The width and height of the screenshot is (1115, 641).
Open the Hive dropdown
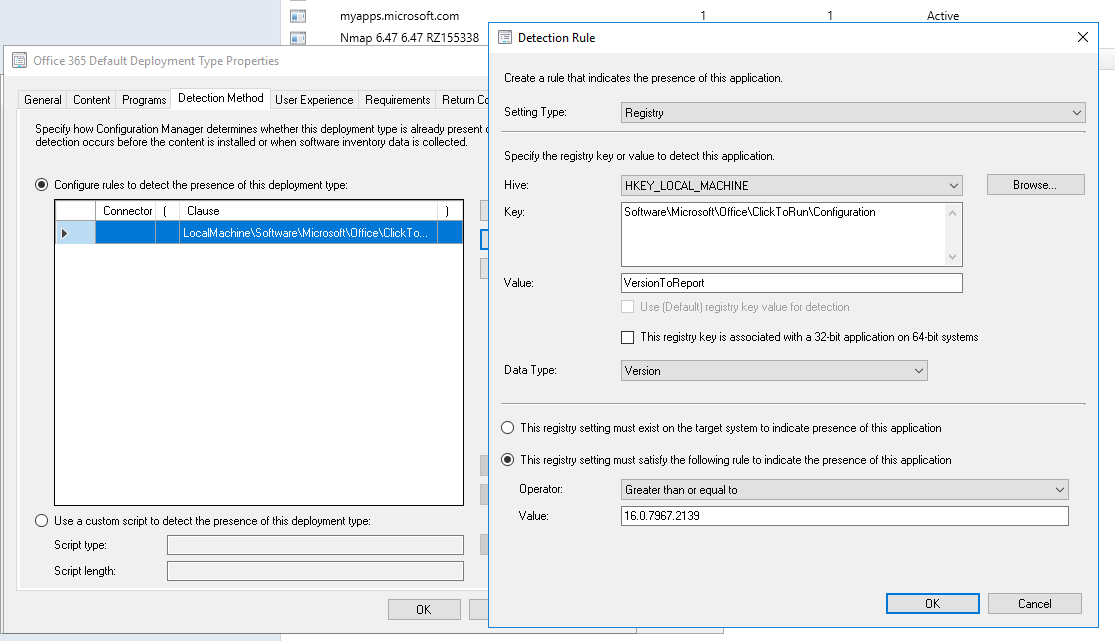[791, 186]
